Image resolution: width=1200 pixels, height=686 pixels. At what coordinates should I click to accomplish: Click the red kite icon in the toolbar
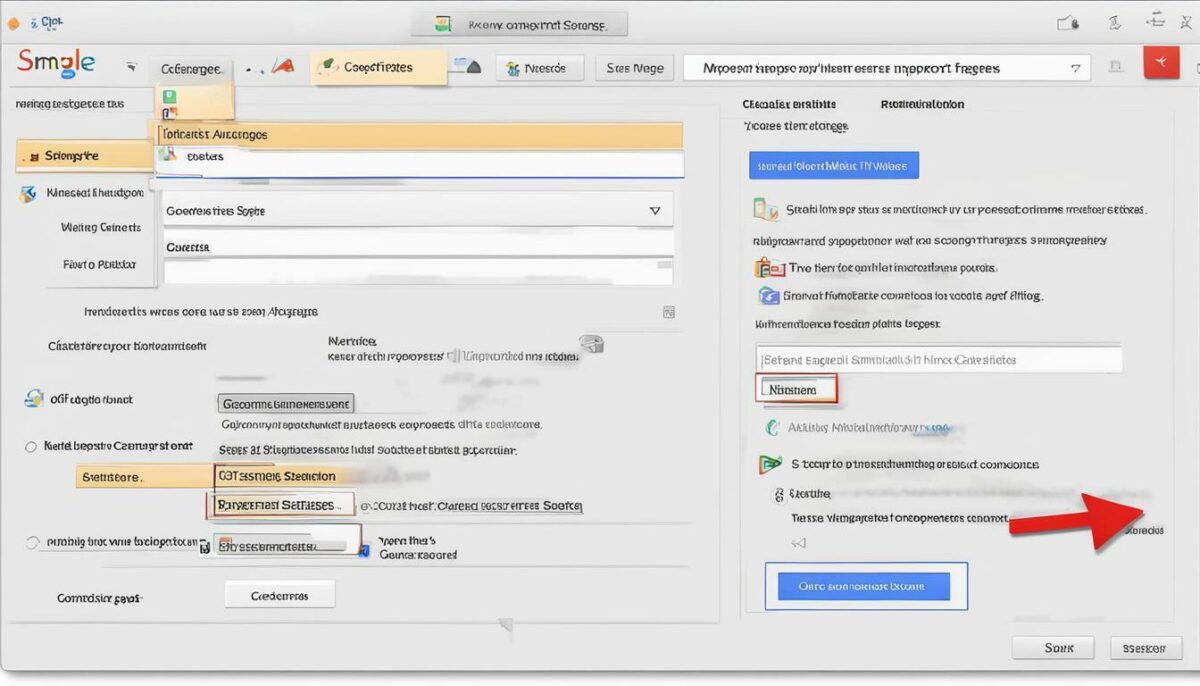tap(285, 67)
